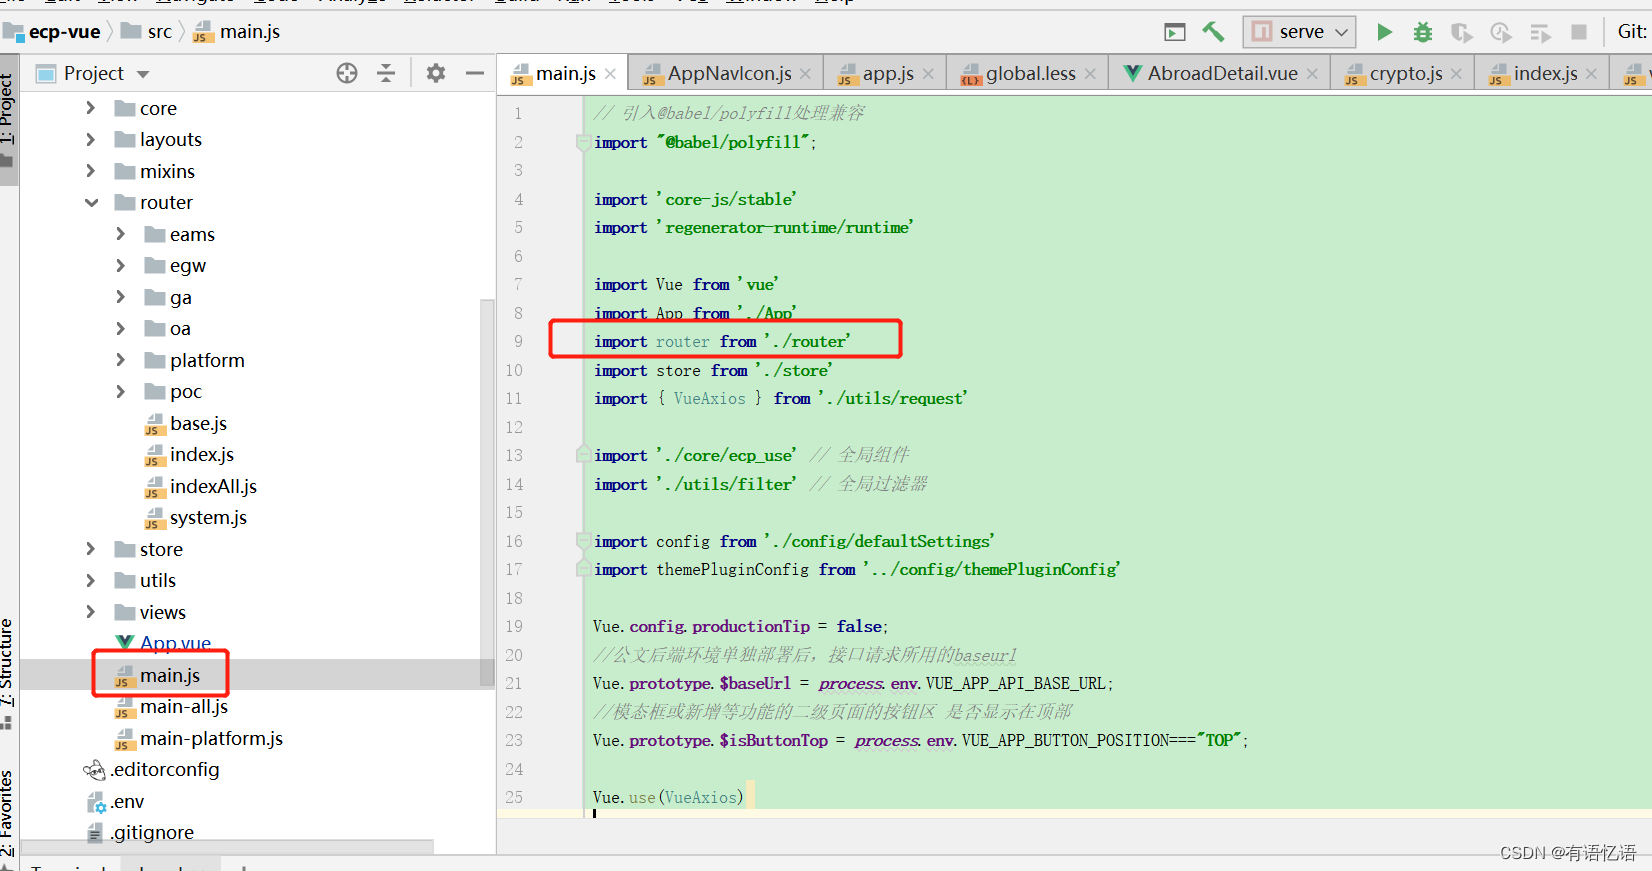
Task: Click the Project panel vertical scrollbar
Action: (487, 492)
